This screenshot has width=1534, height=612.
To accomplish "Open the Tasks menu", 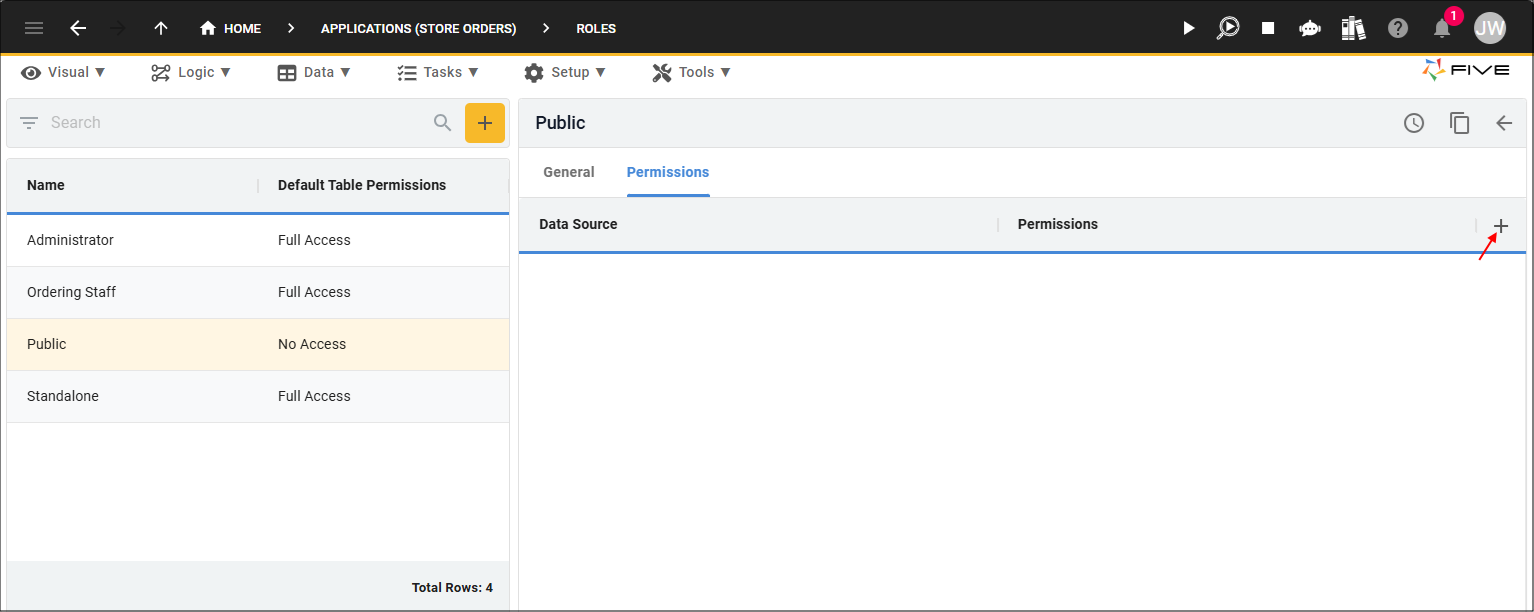I will 438,72.
